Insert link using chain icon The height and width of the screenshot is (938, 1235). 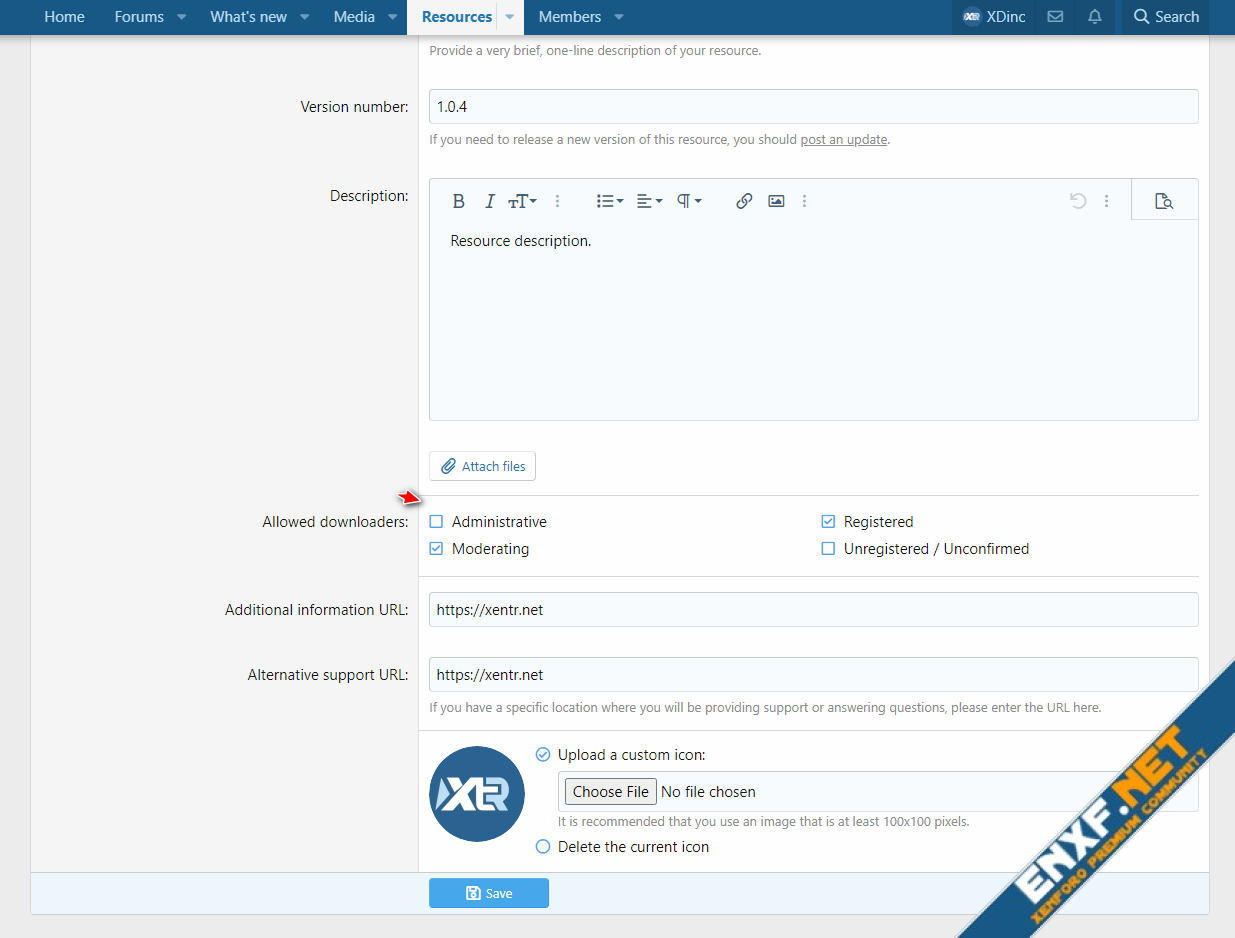tap(743, 201)
